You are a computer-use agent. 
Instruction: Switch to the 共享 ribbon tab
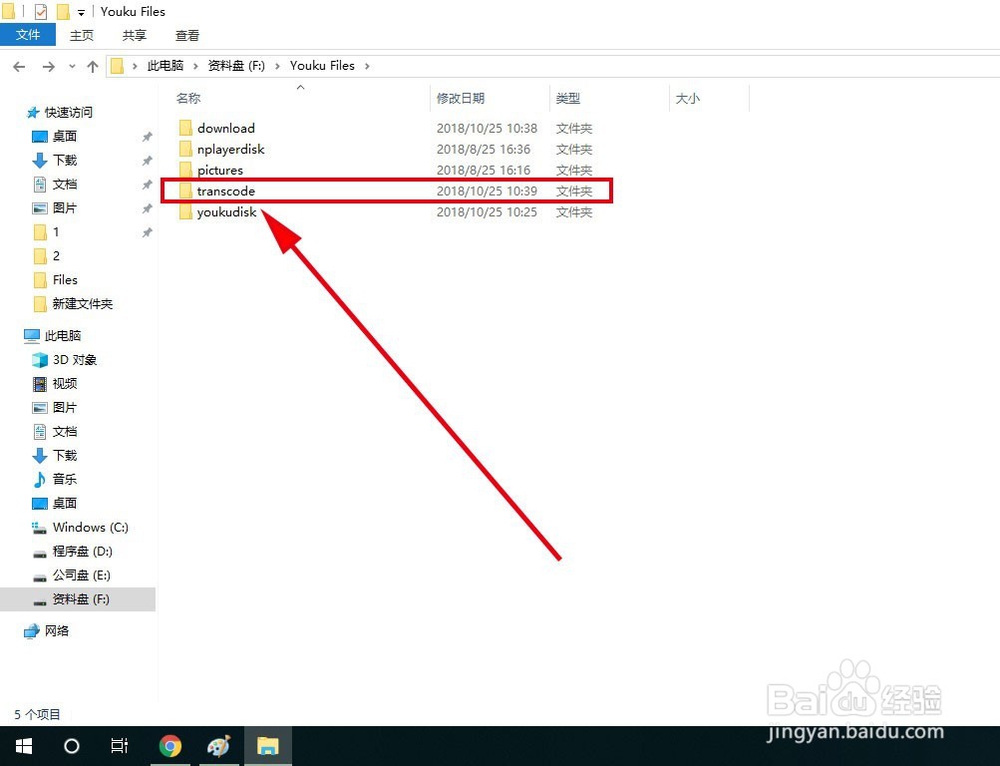135,36
